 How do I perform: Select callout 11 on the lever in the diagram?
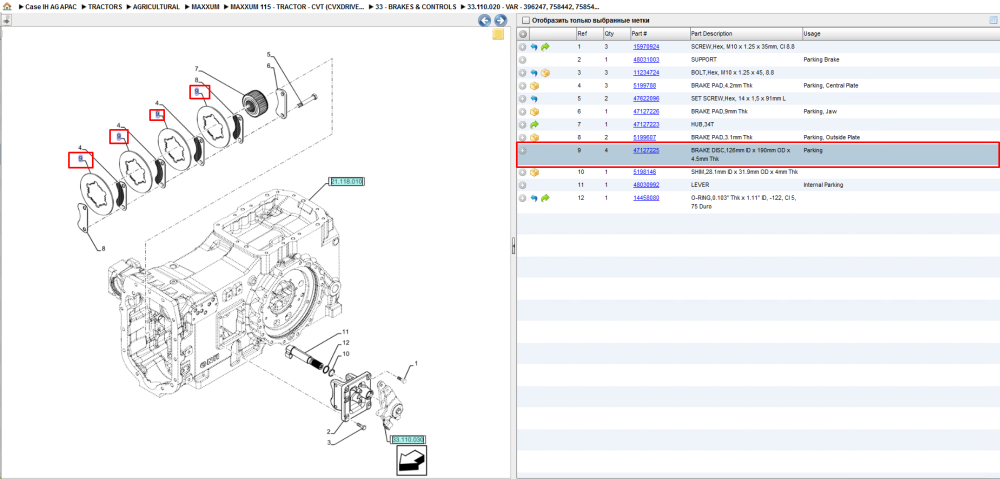tap(345, 332)
